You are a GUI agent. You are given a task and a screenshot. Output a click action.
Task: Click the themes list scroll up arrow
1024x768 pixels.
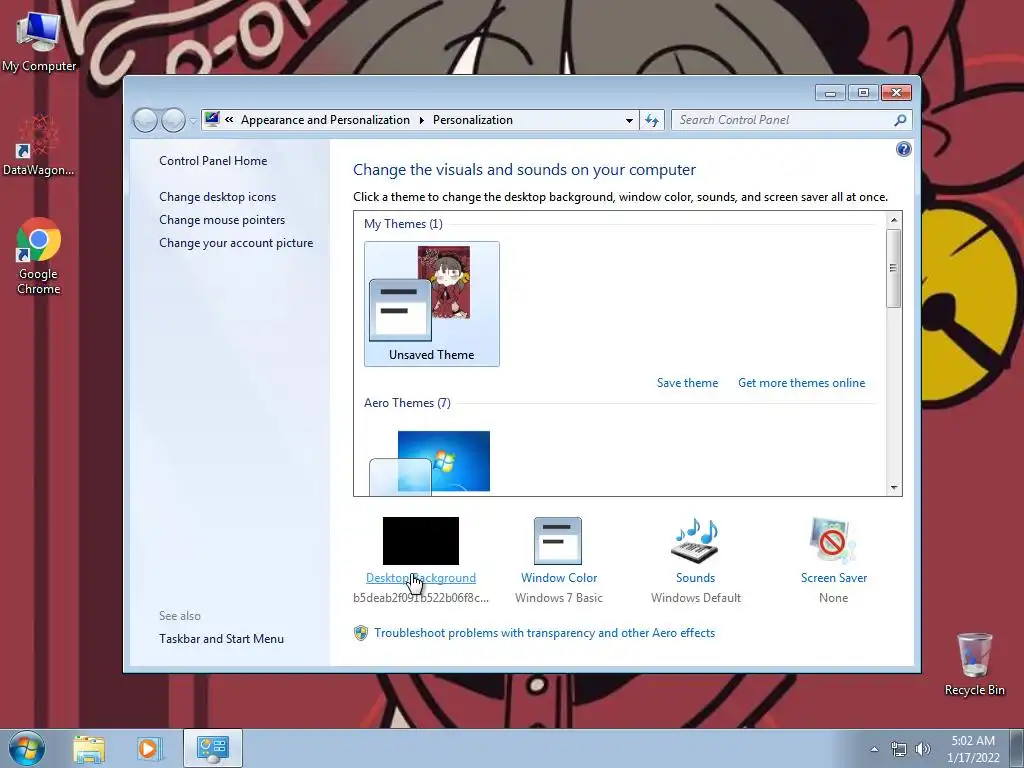894,220
